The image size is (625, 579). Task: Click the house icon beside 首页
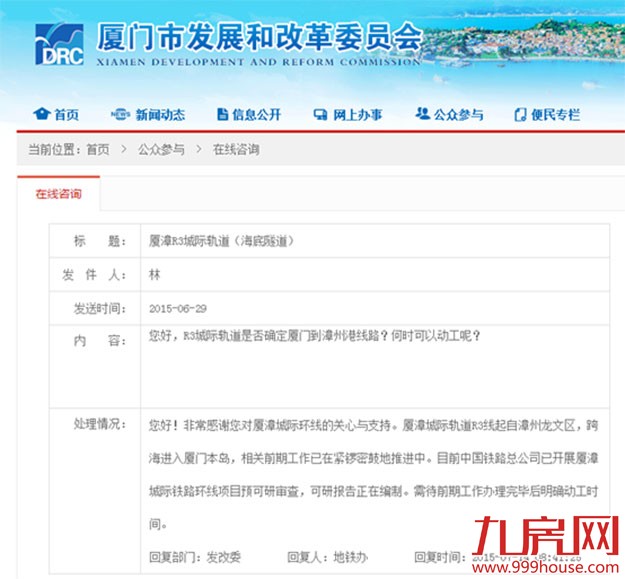point(41,114)
